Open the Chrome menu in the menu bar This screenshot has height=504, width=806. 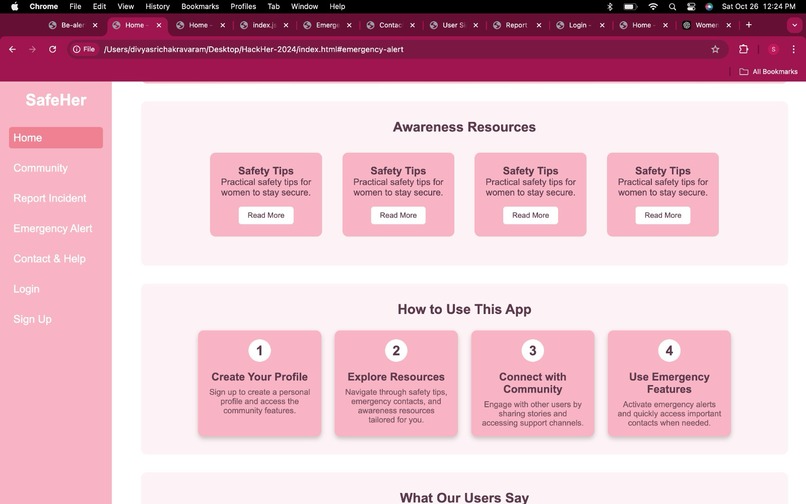44,6
